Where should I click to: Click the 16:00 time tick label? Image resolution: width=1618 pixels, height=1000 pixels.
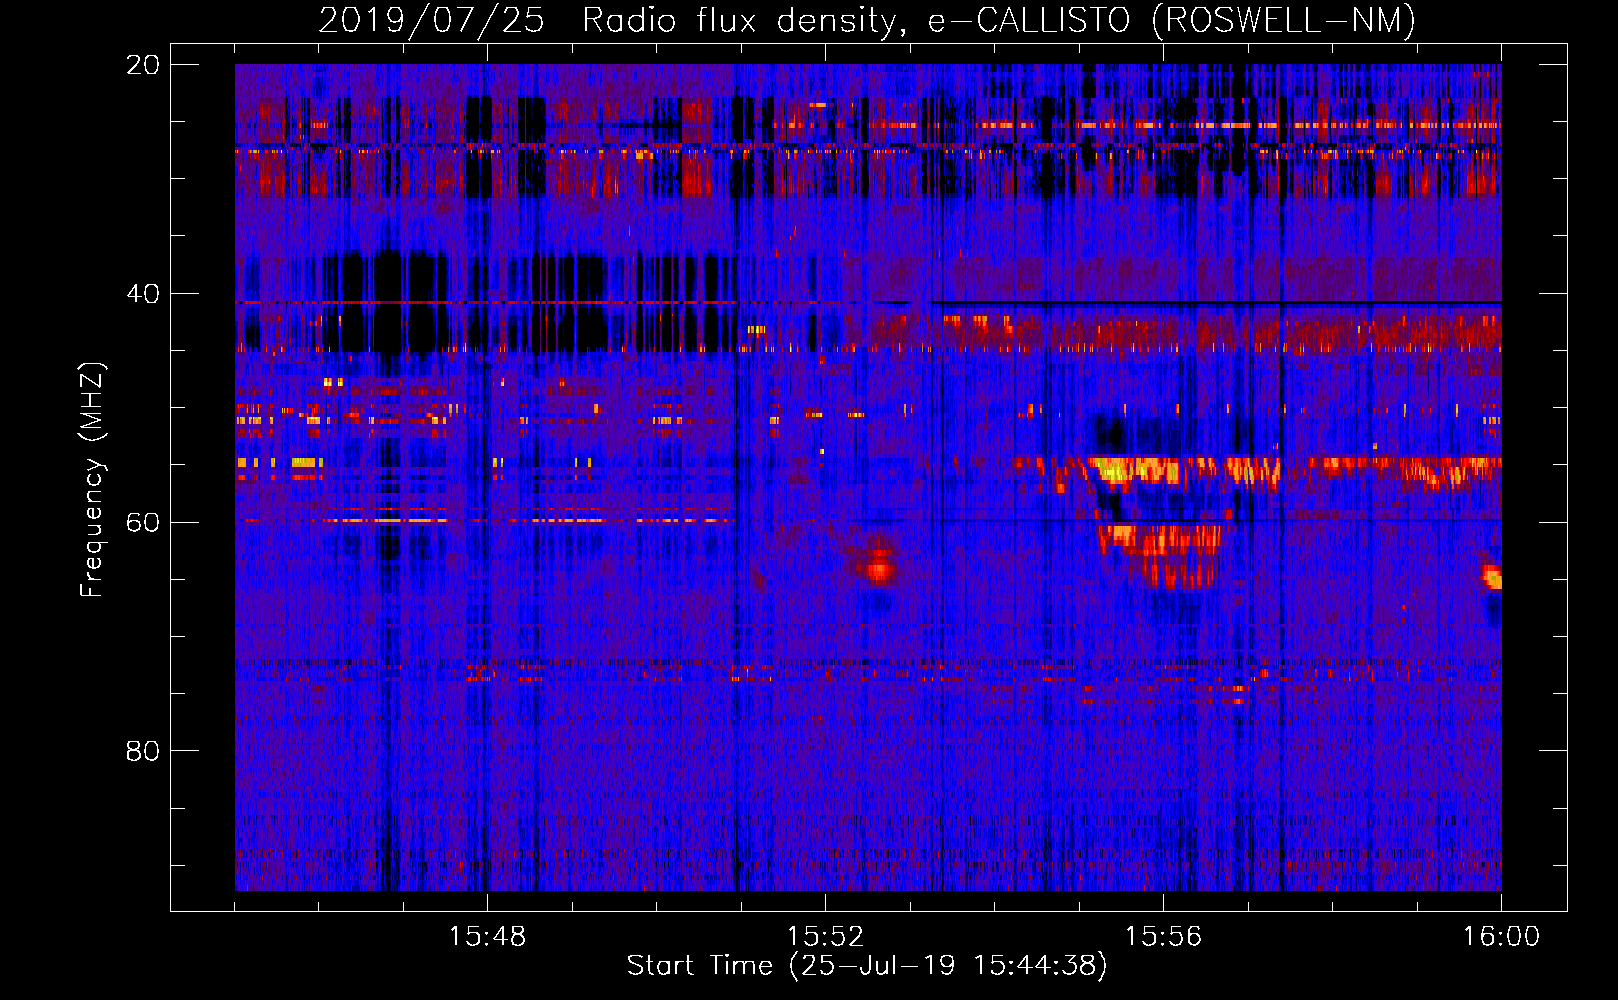(x=1501, y=937)
